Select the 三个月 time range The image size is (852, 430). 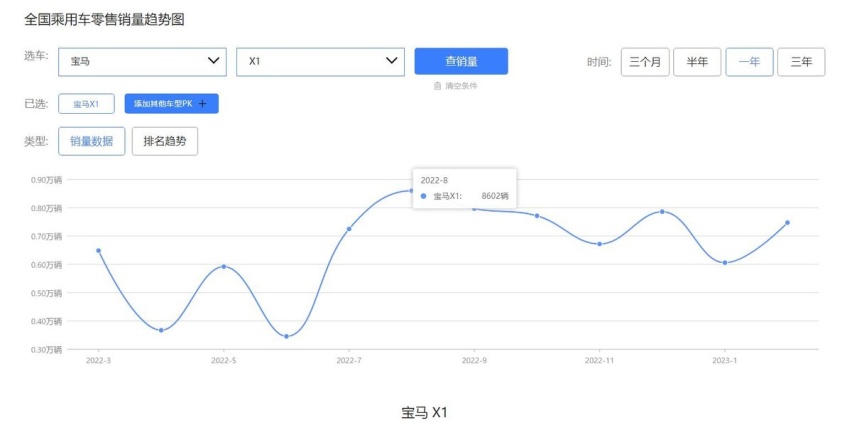(645, 62)
